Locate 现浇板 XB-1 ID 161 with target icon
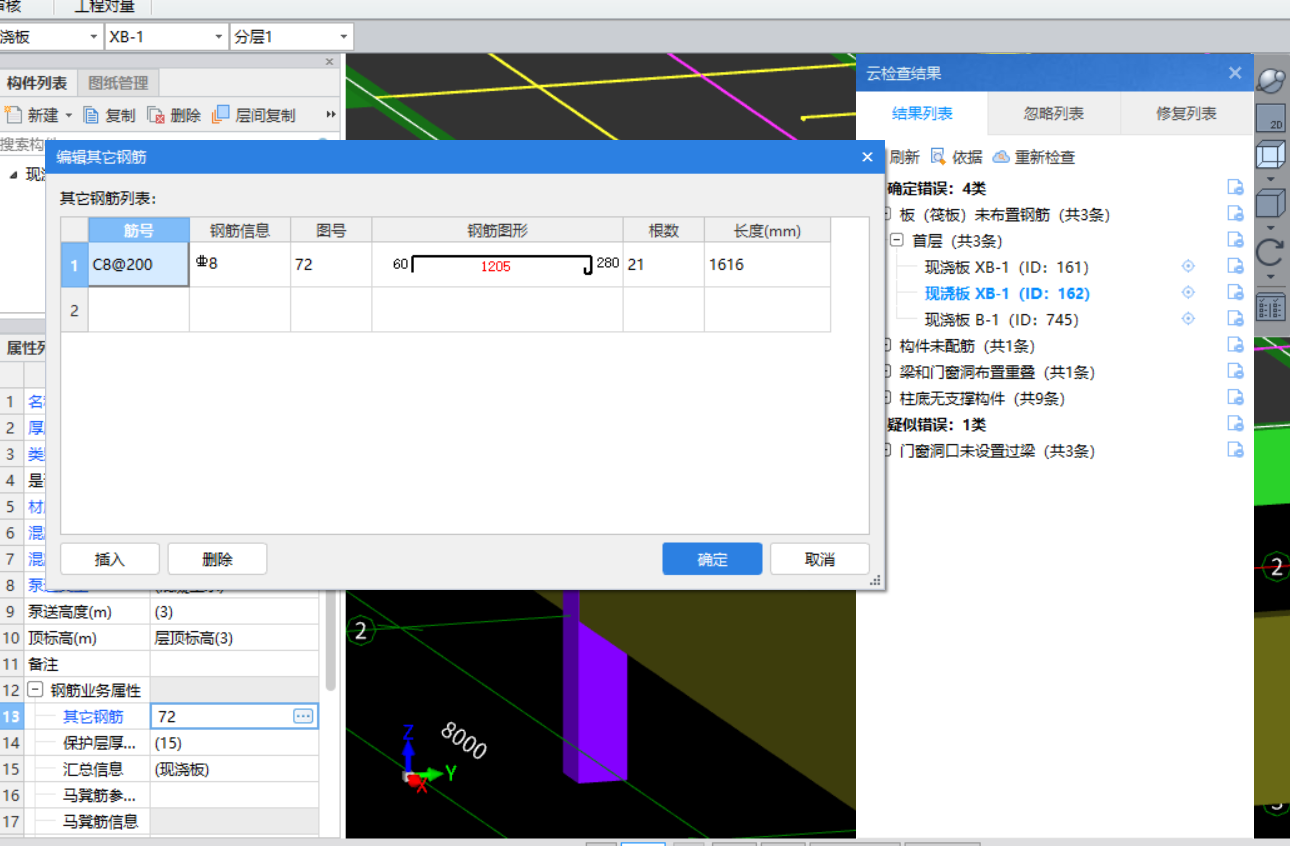1290x846 pixels. pos(1188,267)
